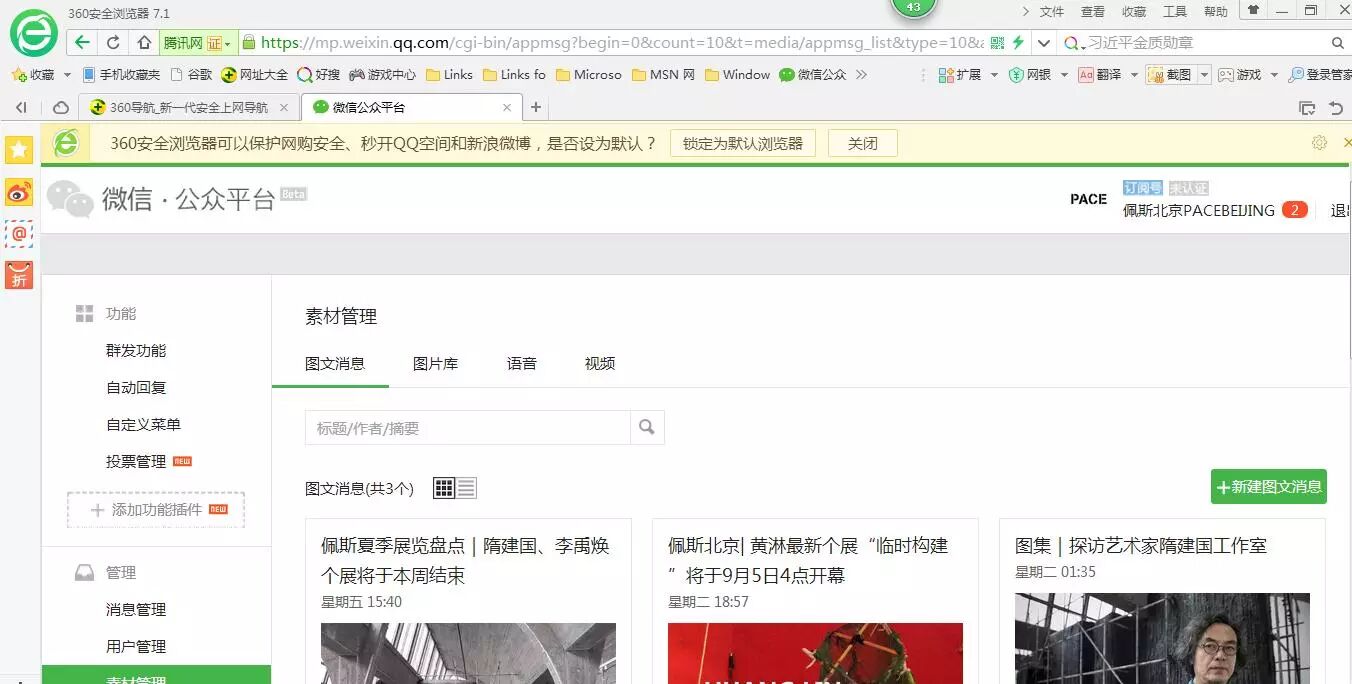Open the 图集 | 探访艺术家隋建国工作室 article thumbnail
1352x684 pixels.
(1162, 638)
